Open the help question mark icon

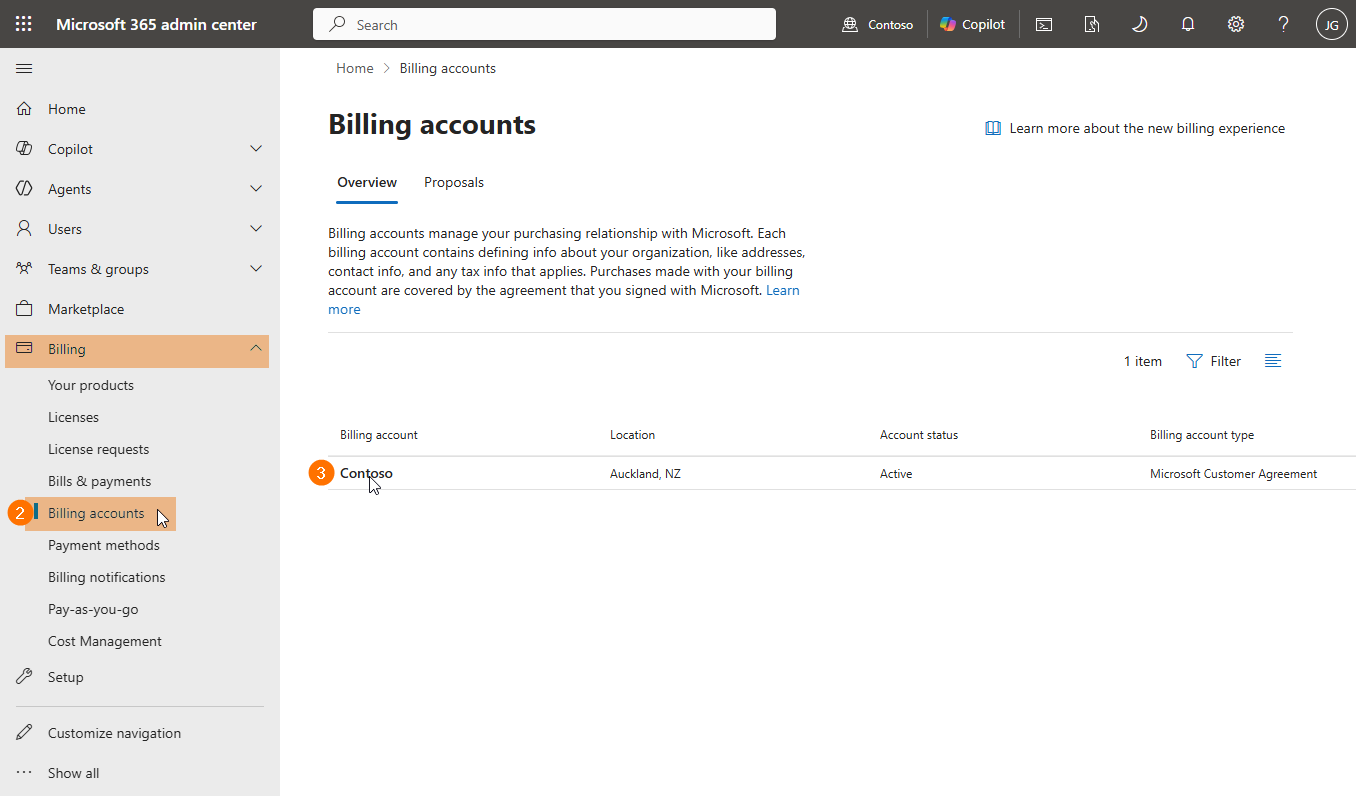click(1284, 24)
